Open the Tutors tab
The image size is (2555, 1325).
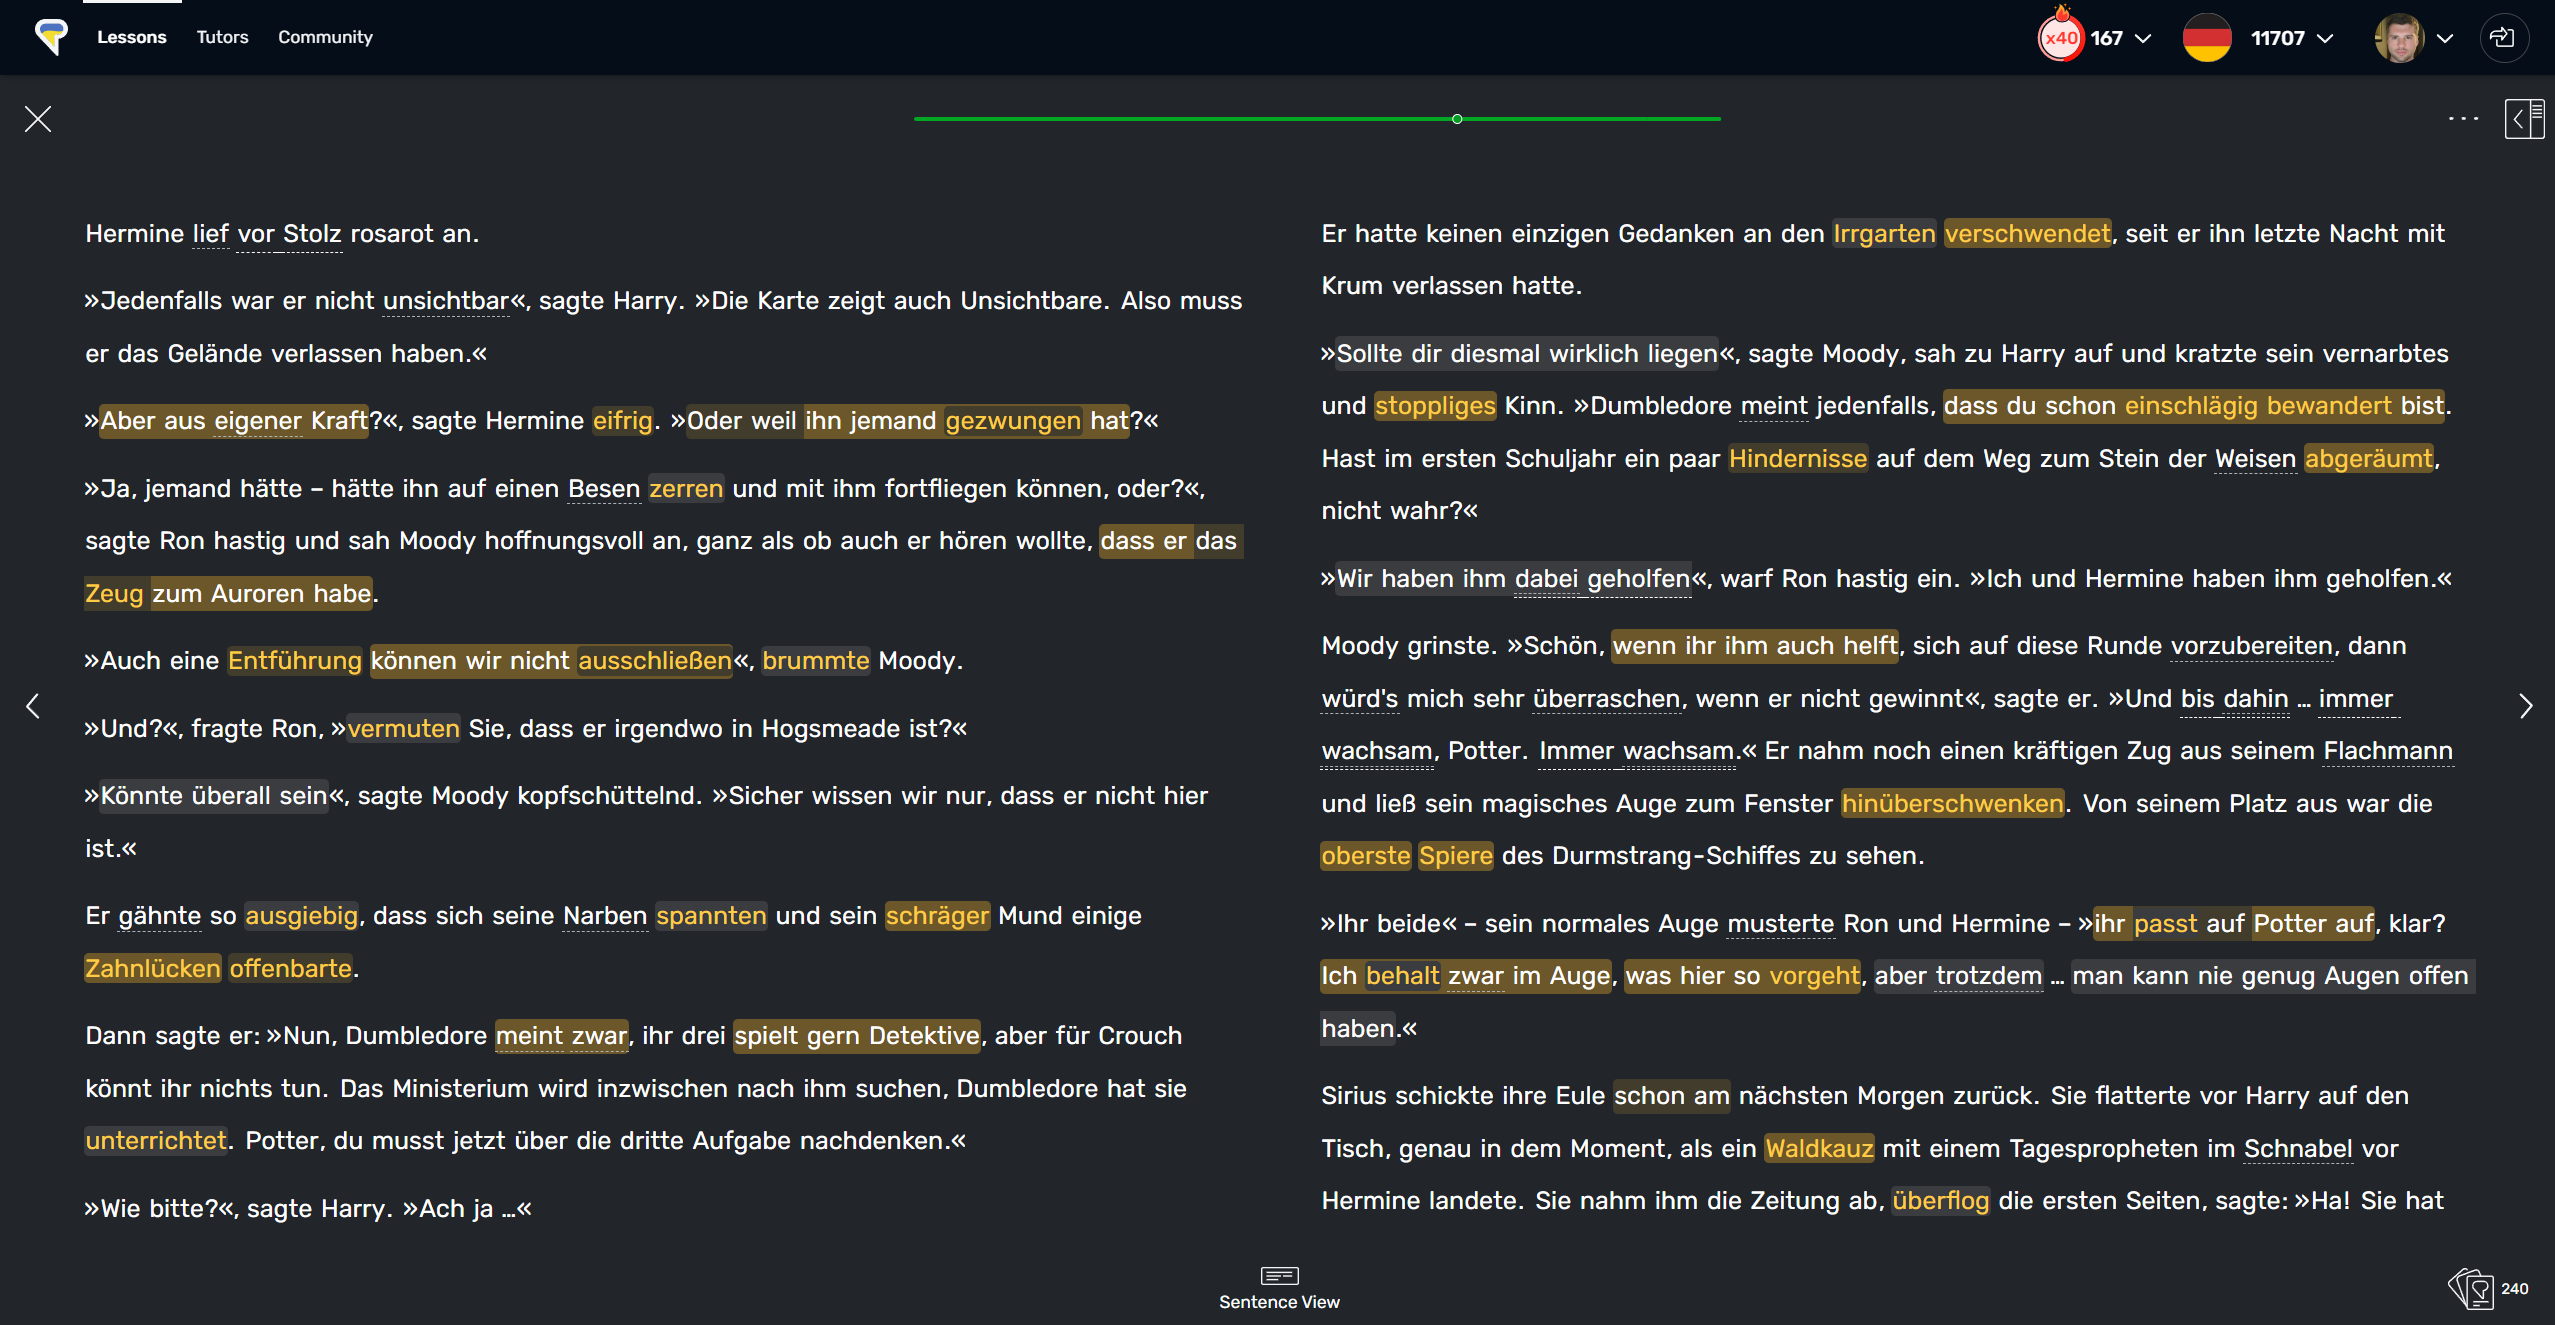(222, 37)
